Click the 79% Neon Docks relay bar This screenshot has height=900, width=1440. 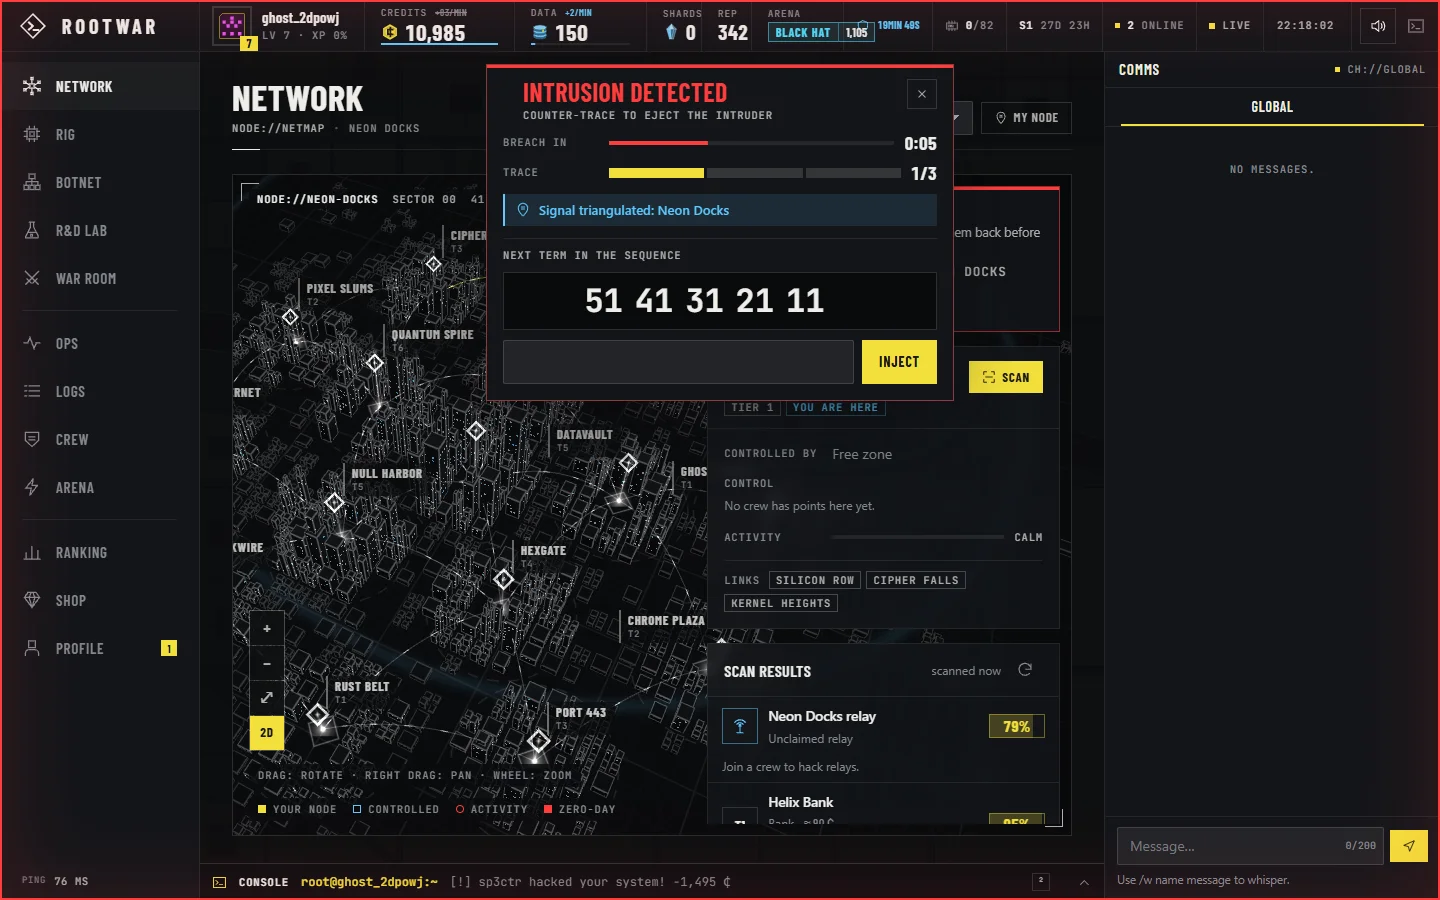coord(1017,727)
